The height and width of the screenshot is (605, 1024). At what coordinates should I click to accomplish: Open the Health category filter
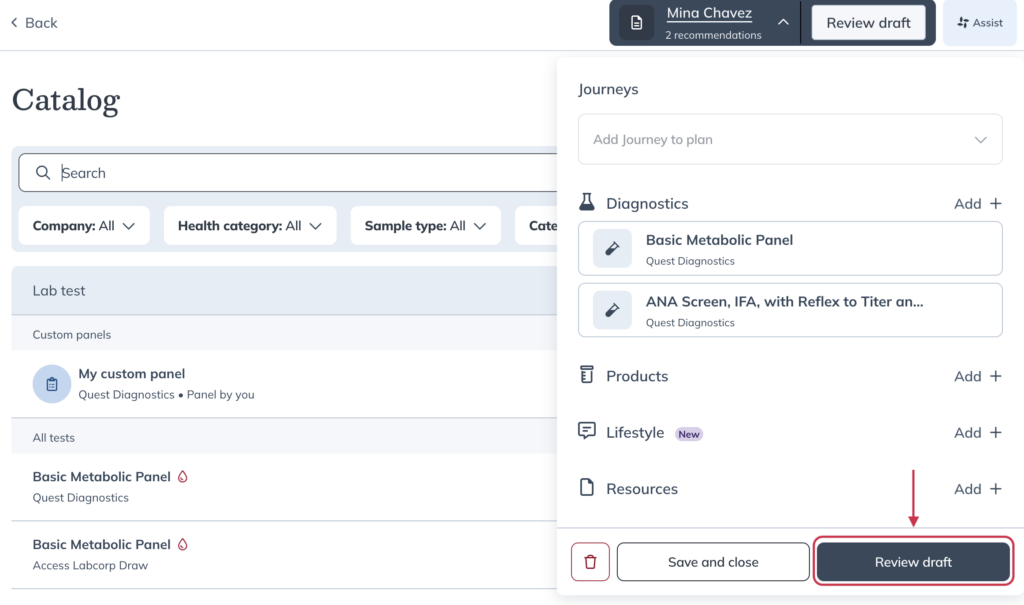(250, 226)
